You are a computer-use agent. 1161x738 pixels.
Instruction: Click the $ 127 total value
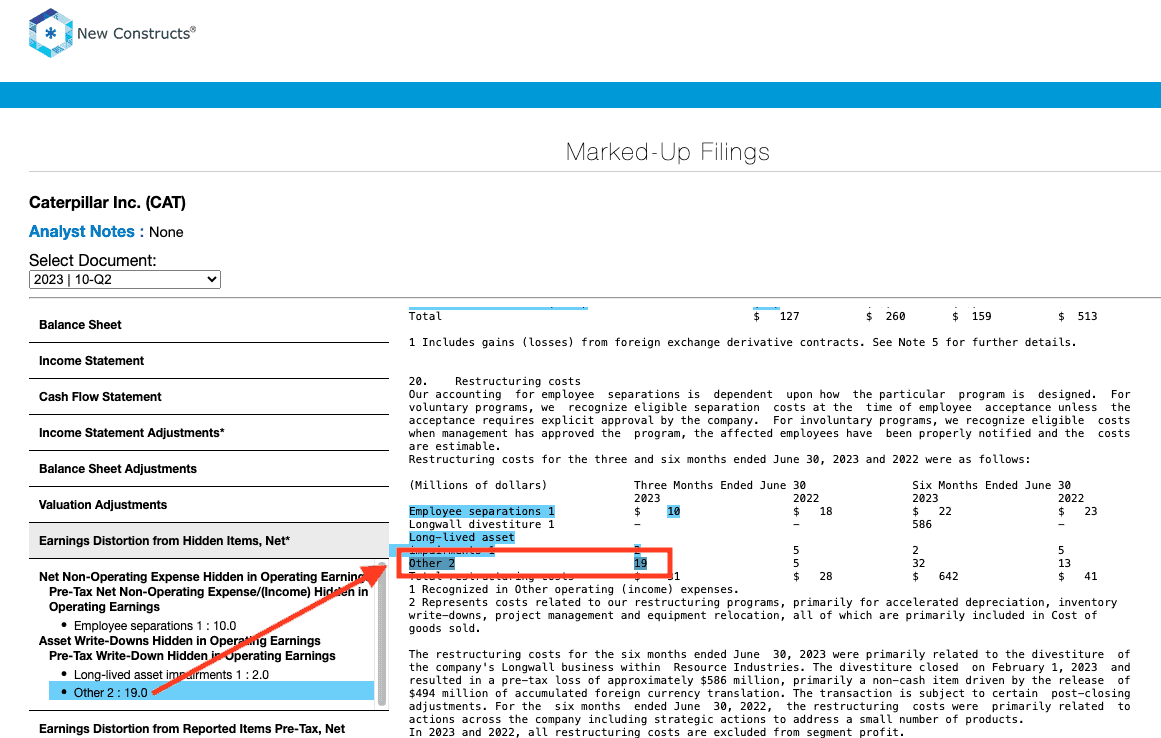pyautogui.click(x=776, y=316)
